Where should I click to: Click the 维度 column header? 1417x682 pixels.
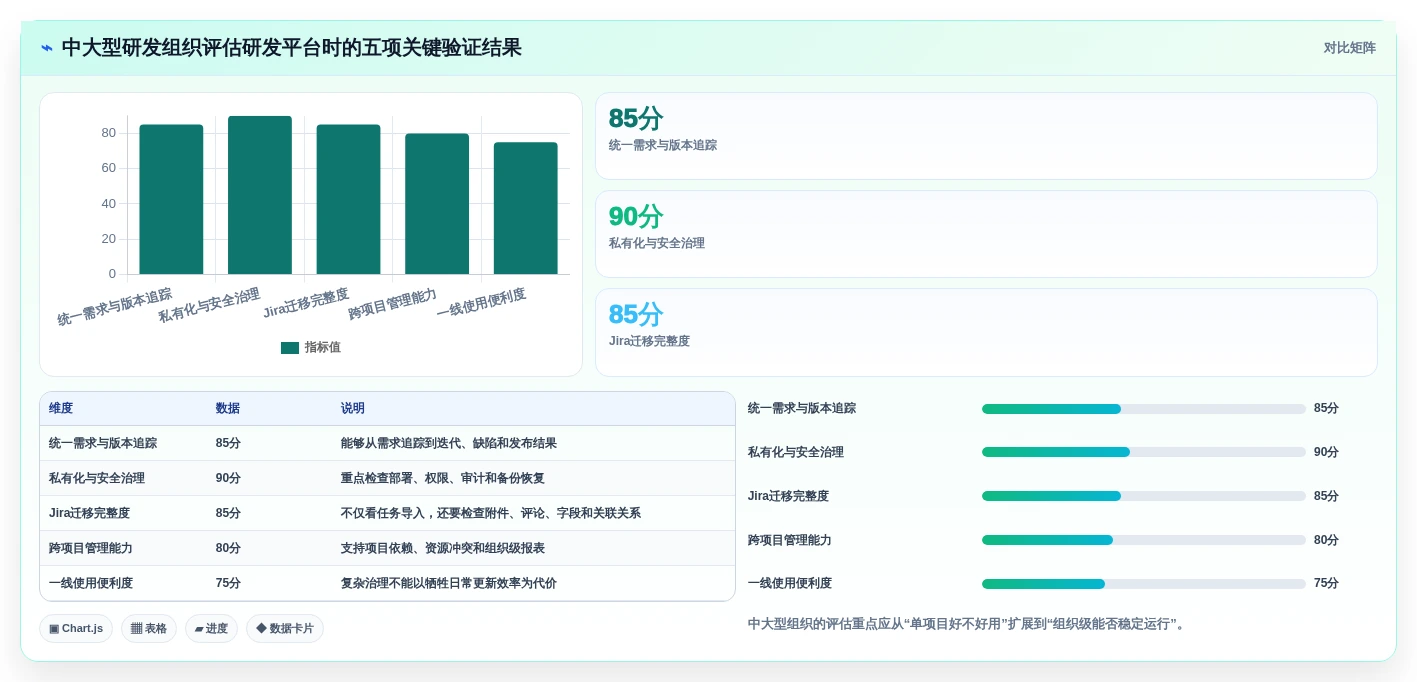(61, 409)
